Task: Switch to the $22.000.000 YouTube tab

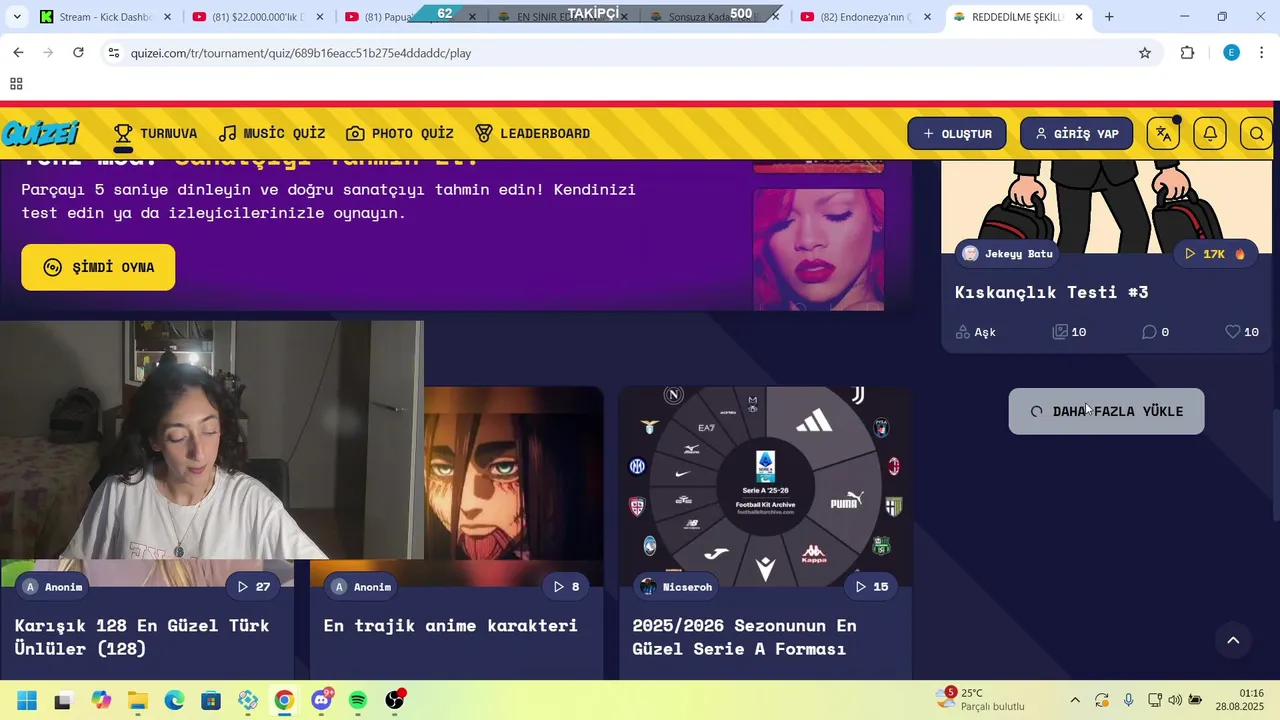Action: tap(258, 17)
